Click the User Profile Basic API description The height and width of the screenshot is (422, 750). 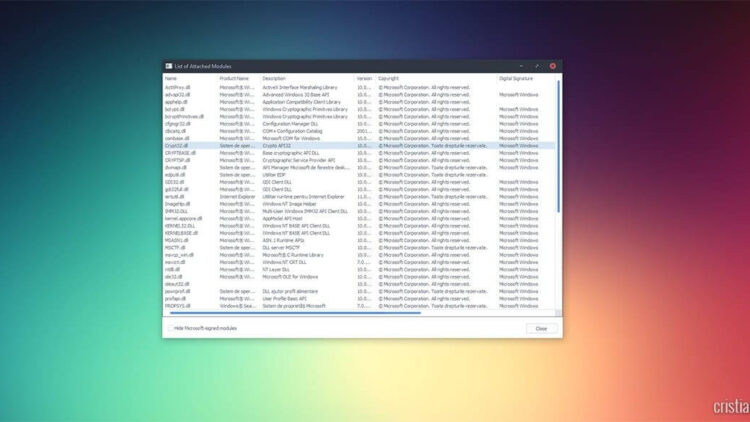tap(284, 299)
